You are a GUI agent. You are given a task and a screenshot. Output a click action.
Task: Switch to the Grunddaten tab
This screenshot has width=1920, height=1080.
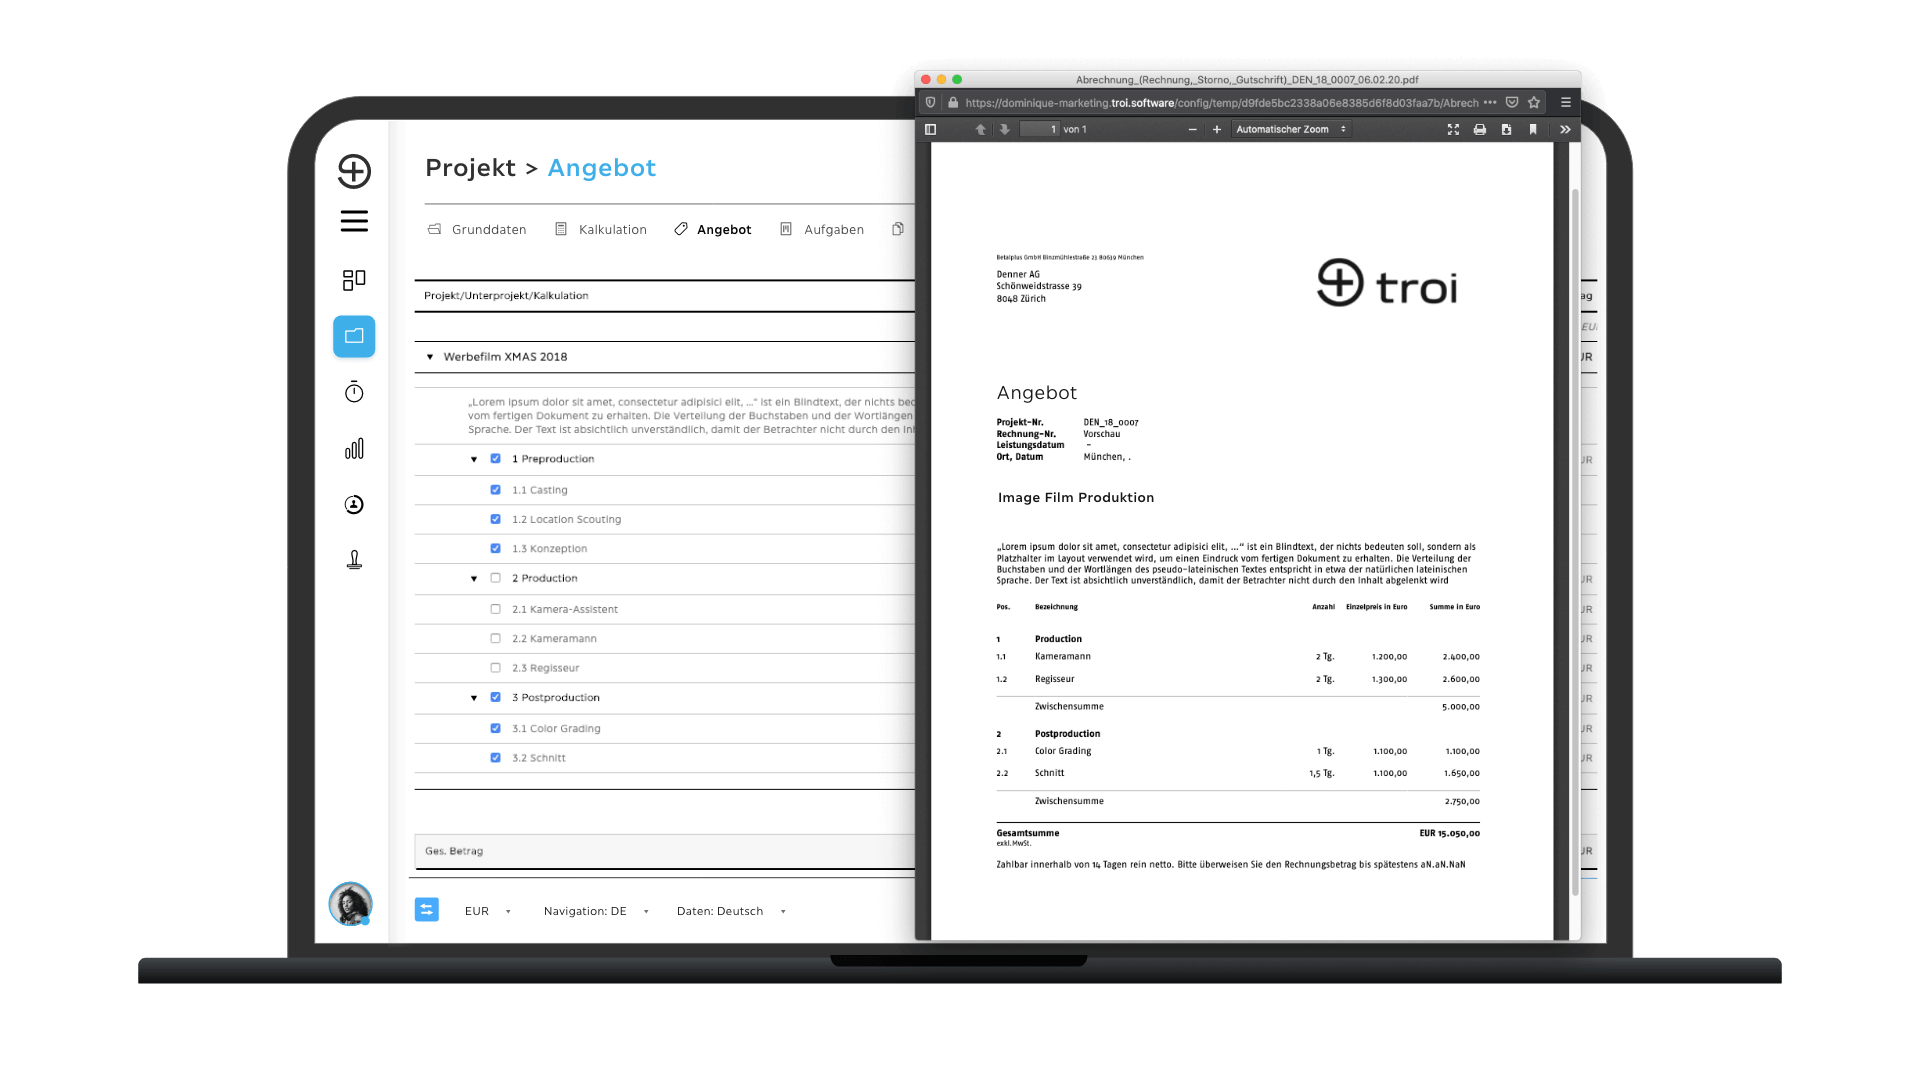[488, 228]
